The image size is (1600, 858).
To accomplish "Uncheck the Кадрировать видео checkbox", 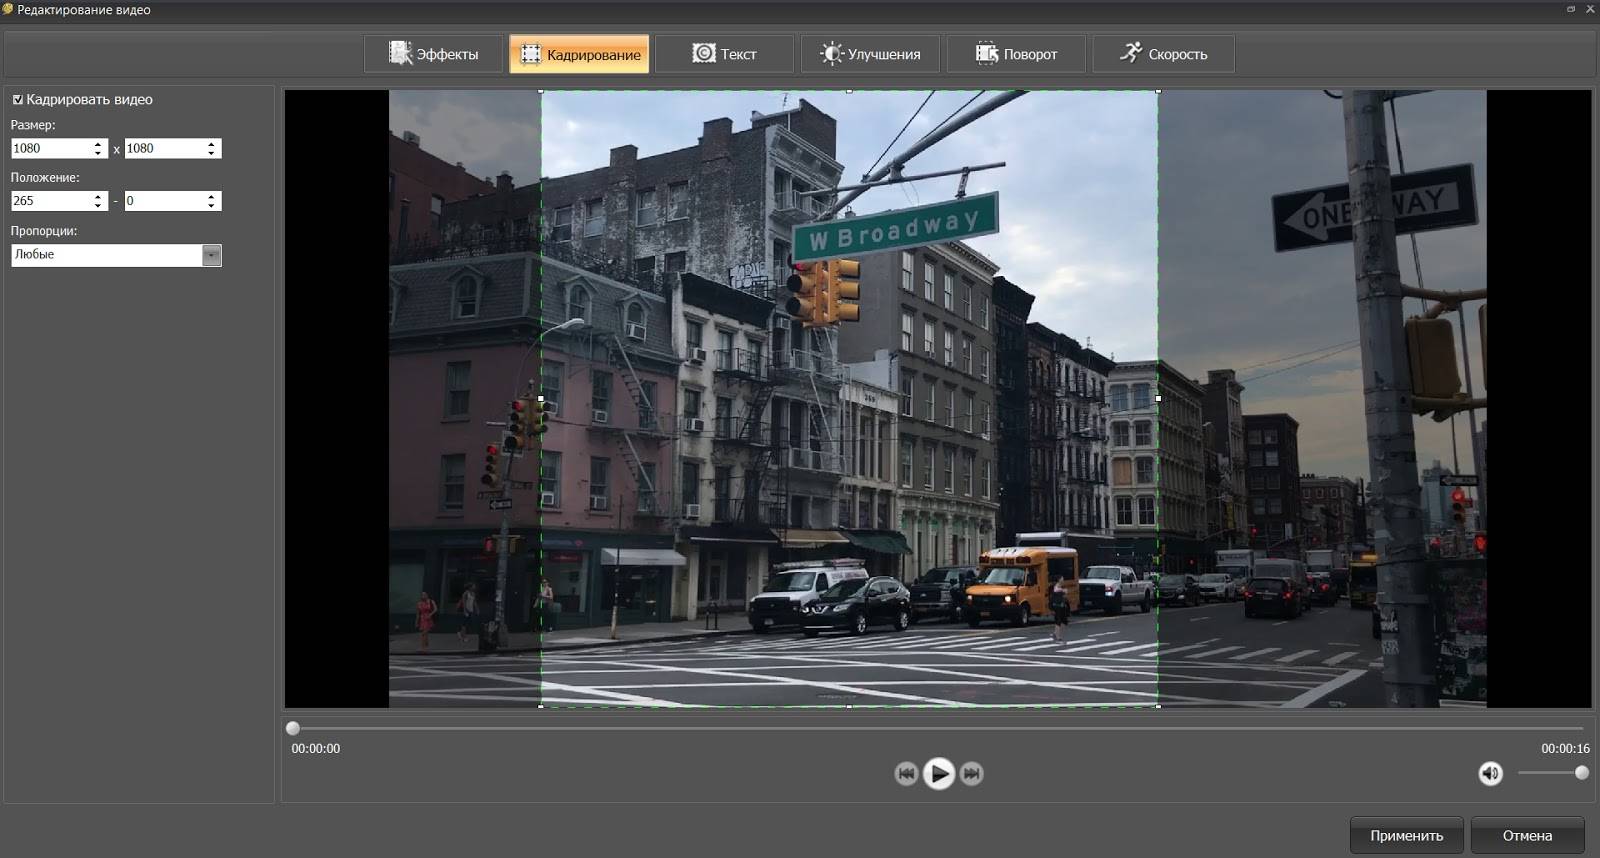I will coord(18,100).
